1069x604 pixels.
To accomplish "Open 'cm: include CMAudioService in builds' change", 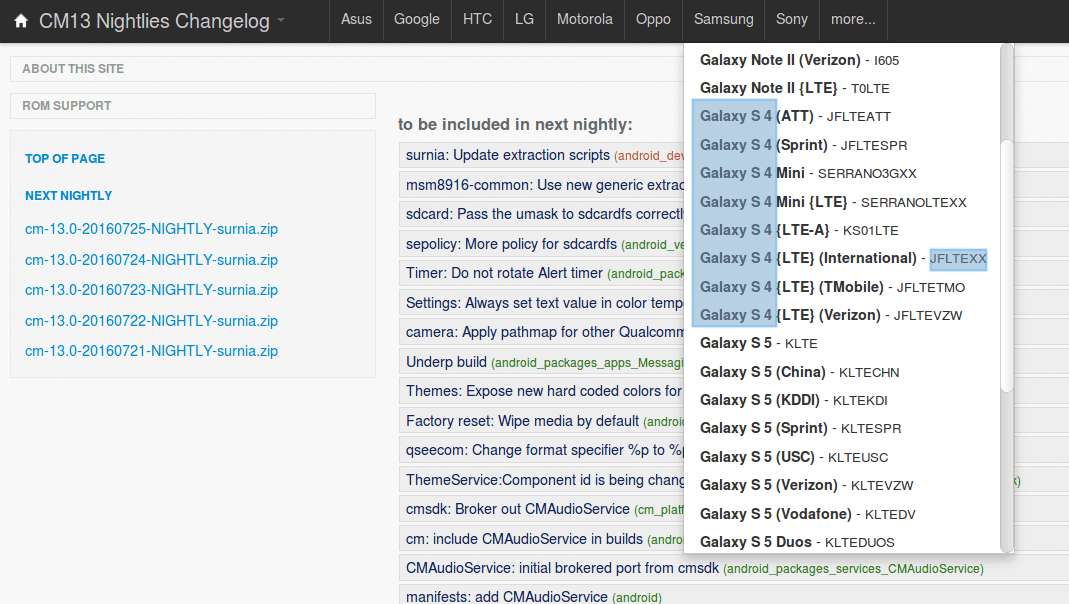I will (524, 539).
